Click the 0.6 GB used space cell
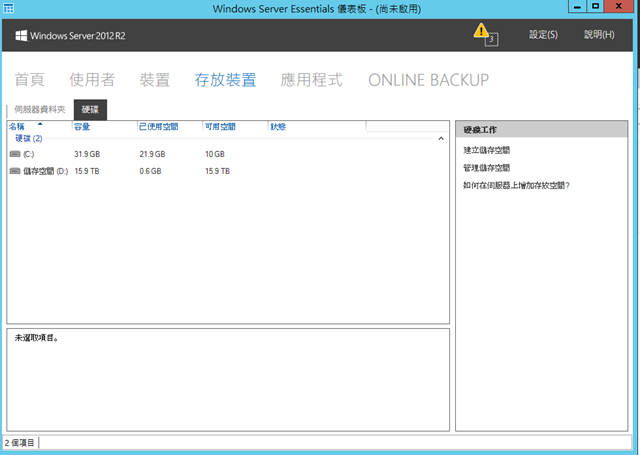640x455 pixels. pos(150,171)
